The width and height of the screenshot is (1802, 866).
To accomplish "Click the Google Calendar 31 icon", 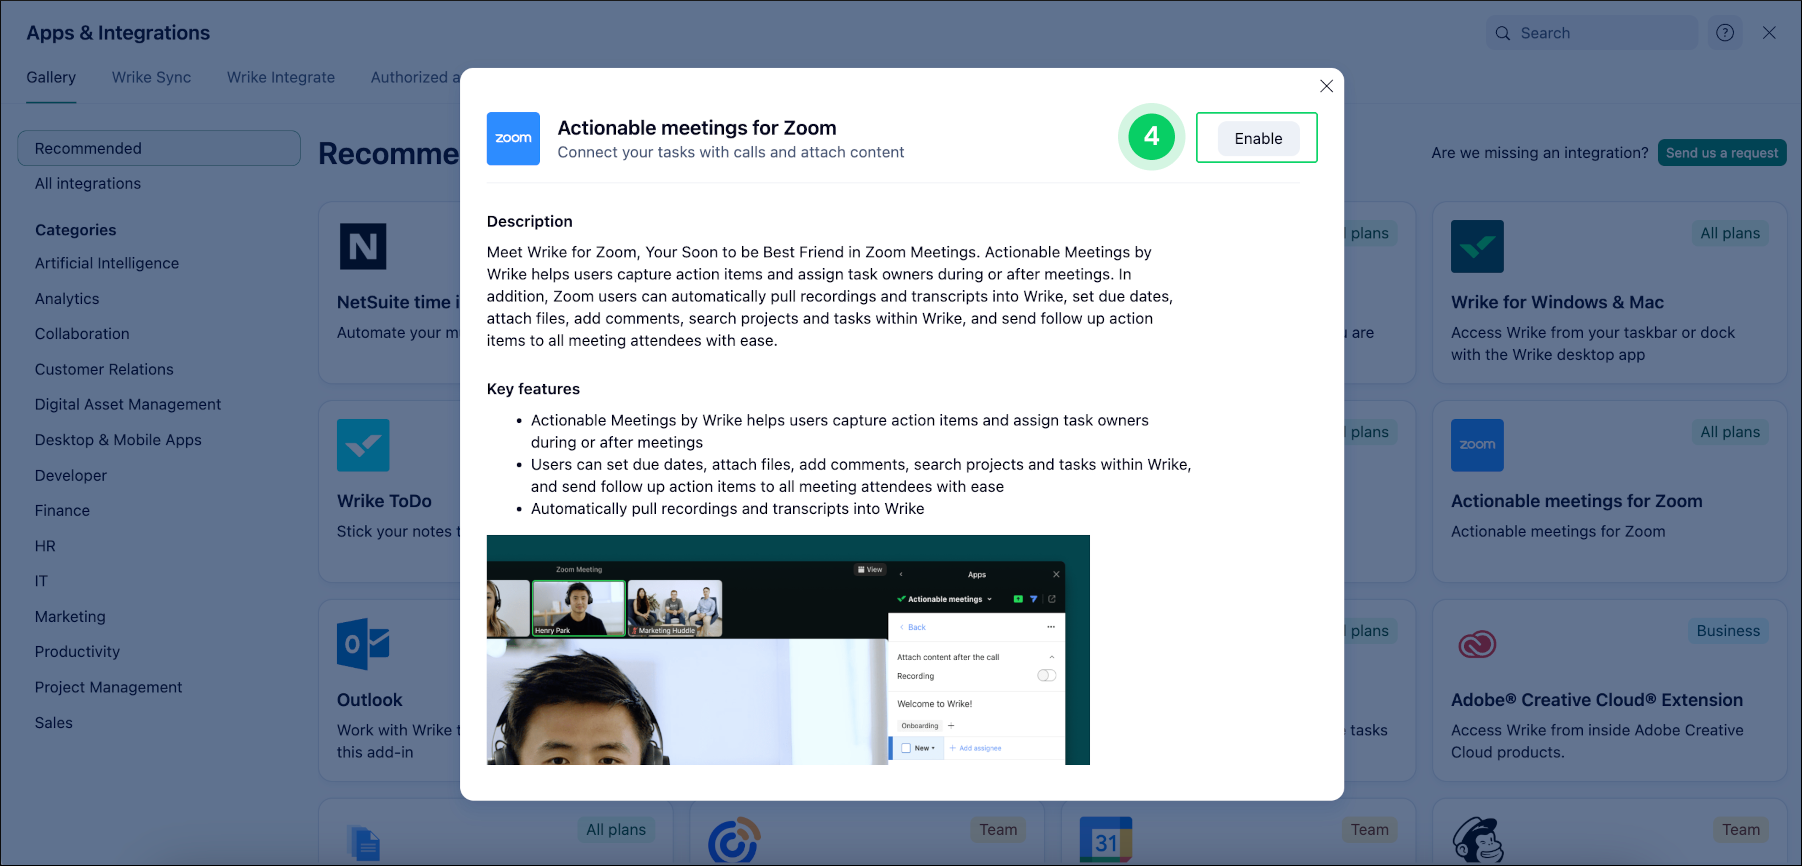I will coord(1106,840).
